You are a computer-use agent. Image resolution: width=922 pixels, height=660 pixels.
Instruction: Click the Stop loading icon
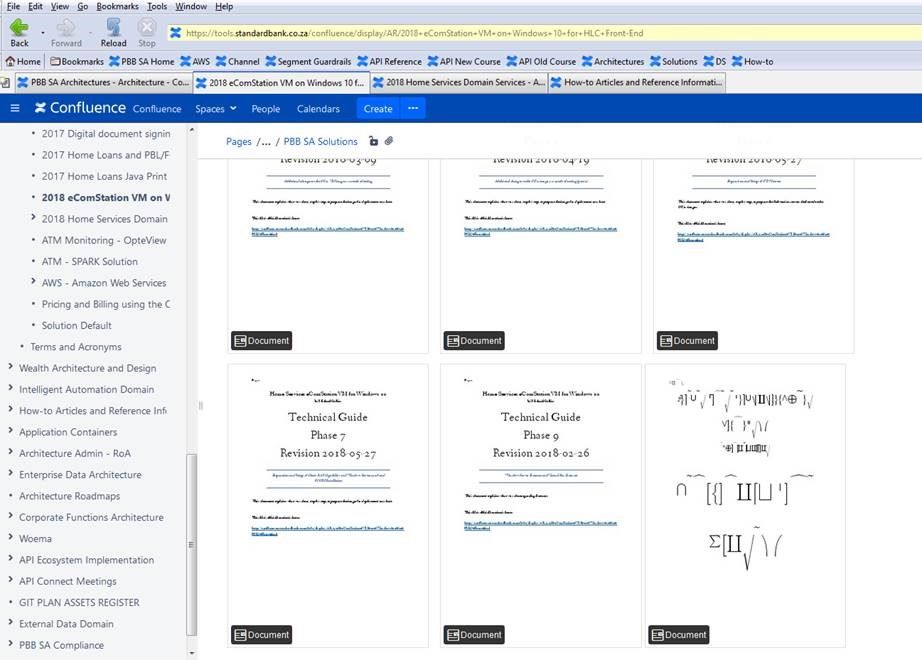[146, 27]
